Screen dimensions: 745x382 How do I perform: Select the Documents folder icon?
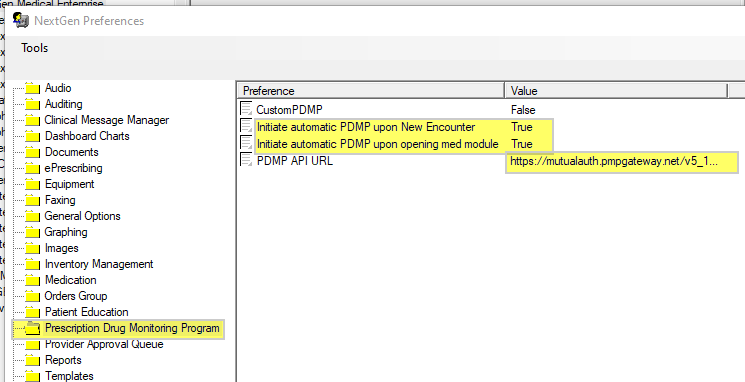click(x=32, y=152)
